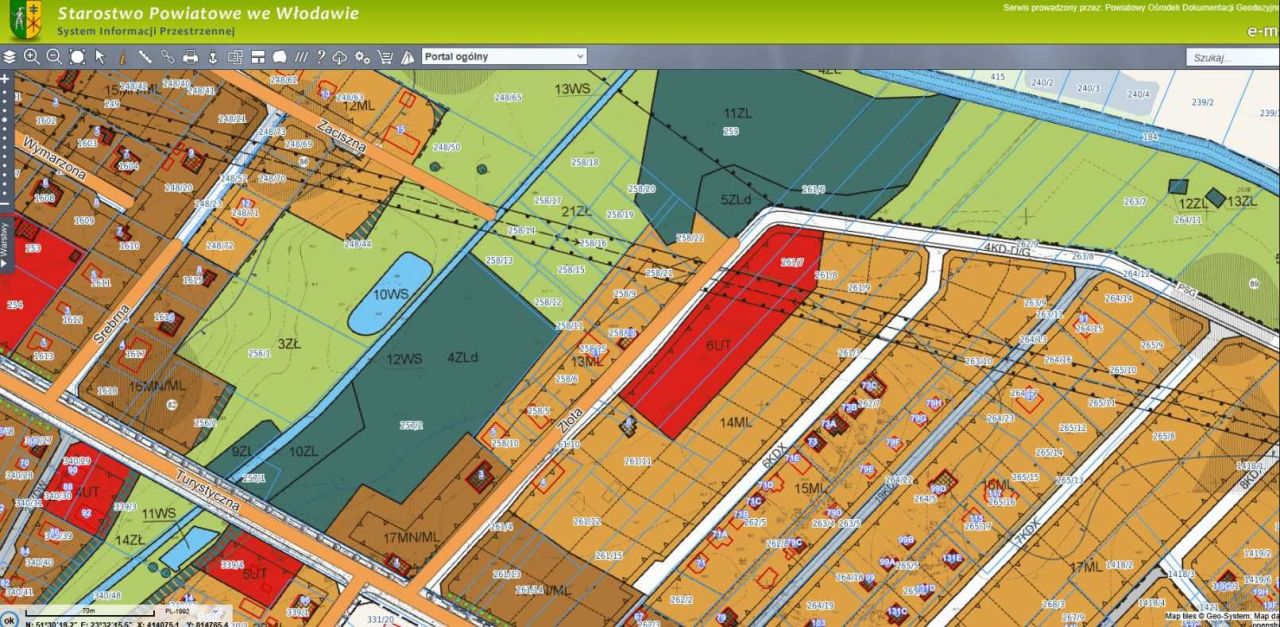The image size is (1280, 627).
Task: Click the hatching lines tool icon
Action: (301, 57)
